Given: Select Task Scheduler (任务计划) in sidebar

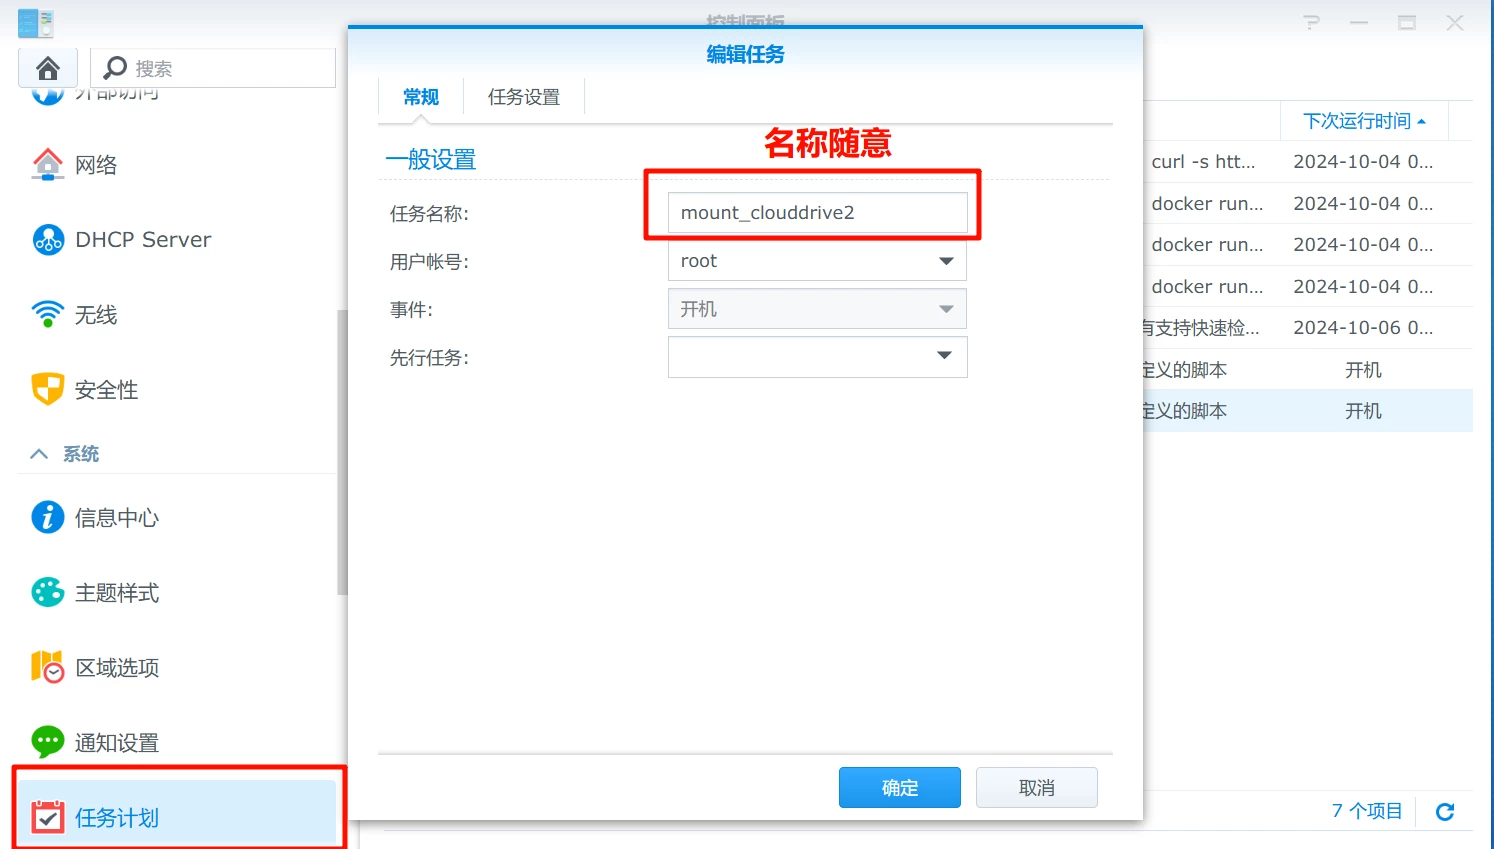Looking at the screenshot, I should (x=117, y=817).
